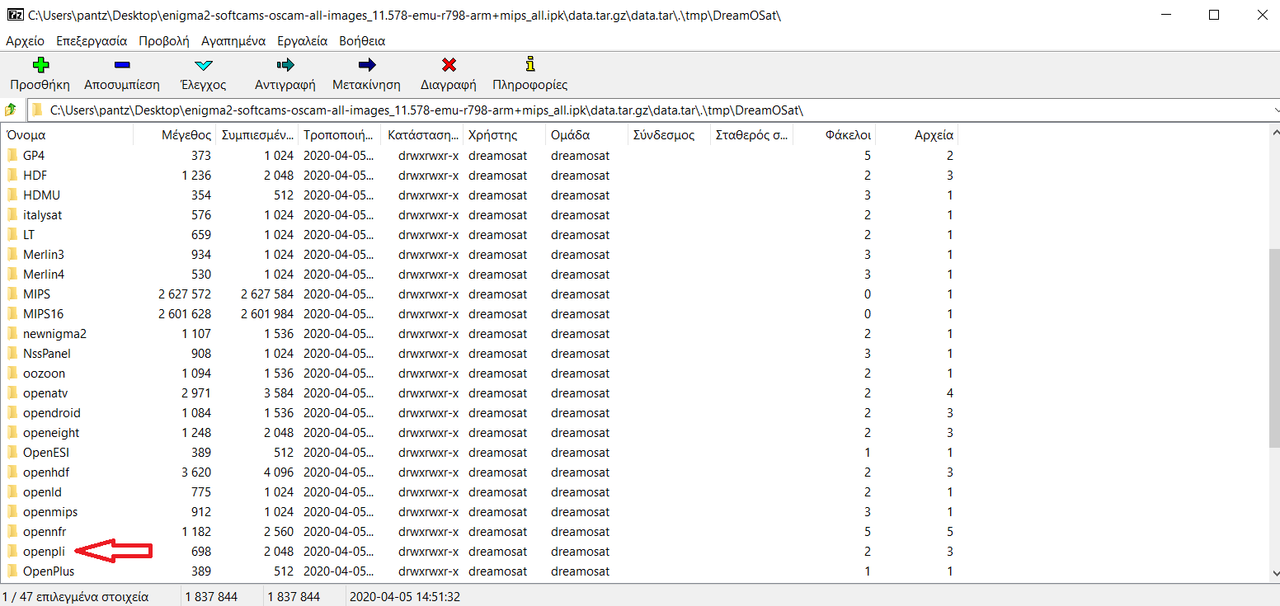The image size is (1280, 606).
Task: Select the openhdf folder name
Action: [x=46, y=472]
